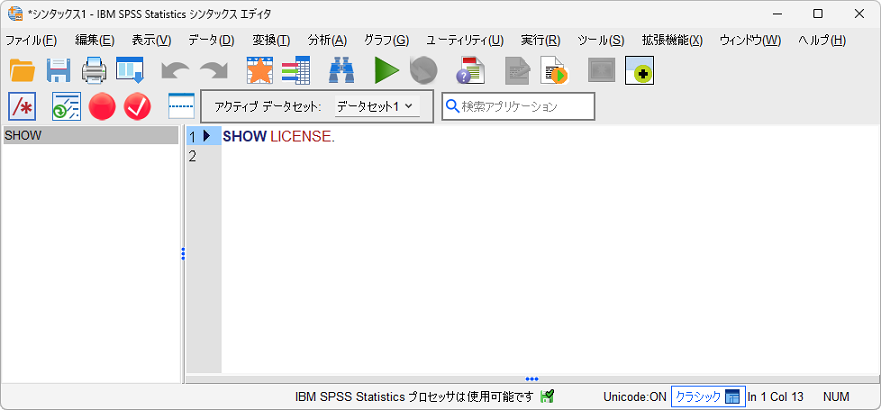Click the Recall recent dialogs icon
The width and height of the screenshot is (881, 410).
[x=130, y=70]
